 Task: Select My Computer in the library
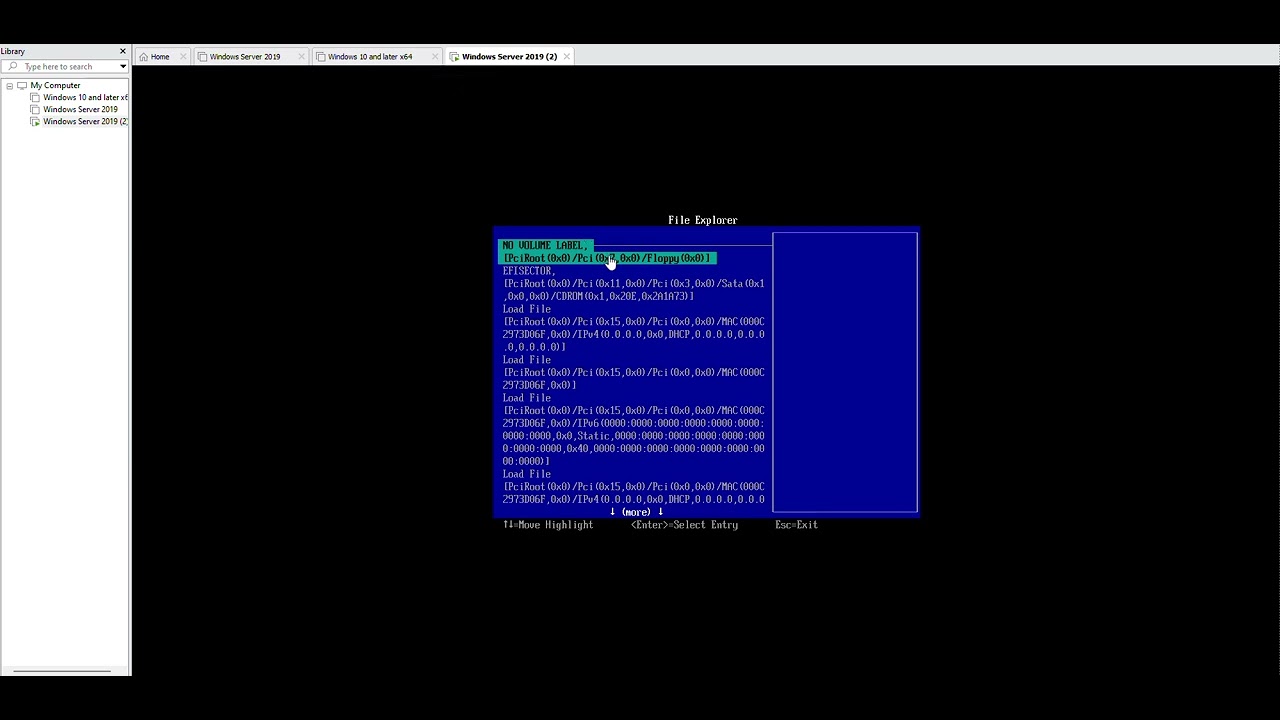(x=55, y=86)
